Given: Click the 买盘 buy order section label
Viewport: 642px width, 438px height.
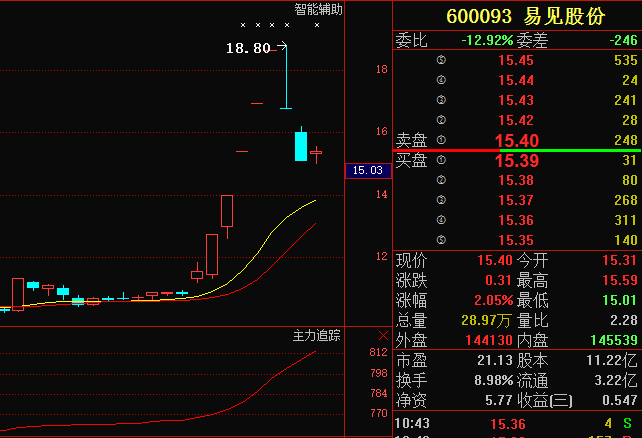Looking at the screenshot, I should coord(411,161).
